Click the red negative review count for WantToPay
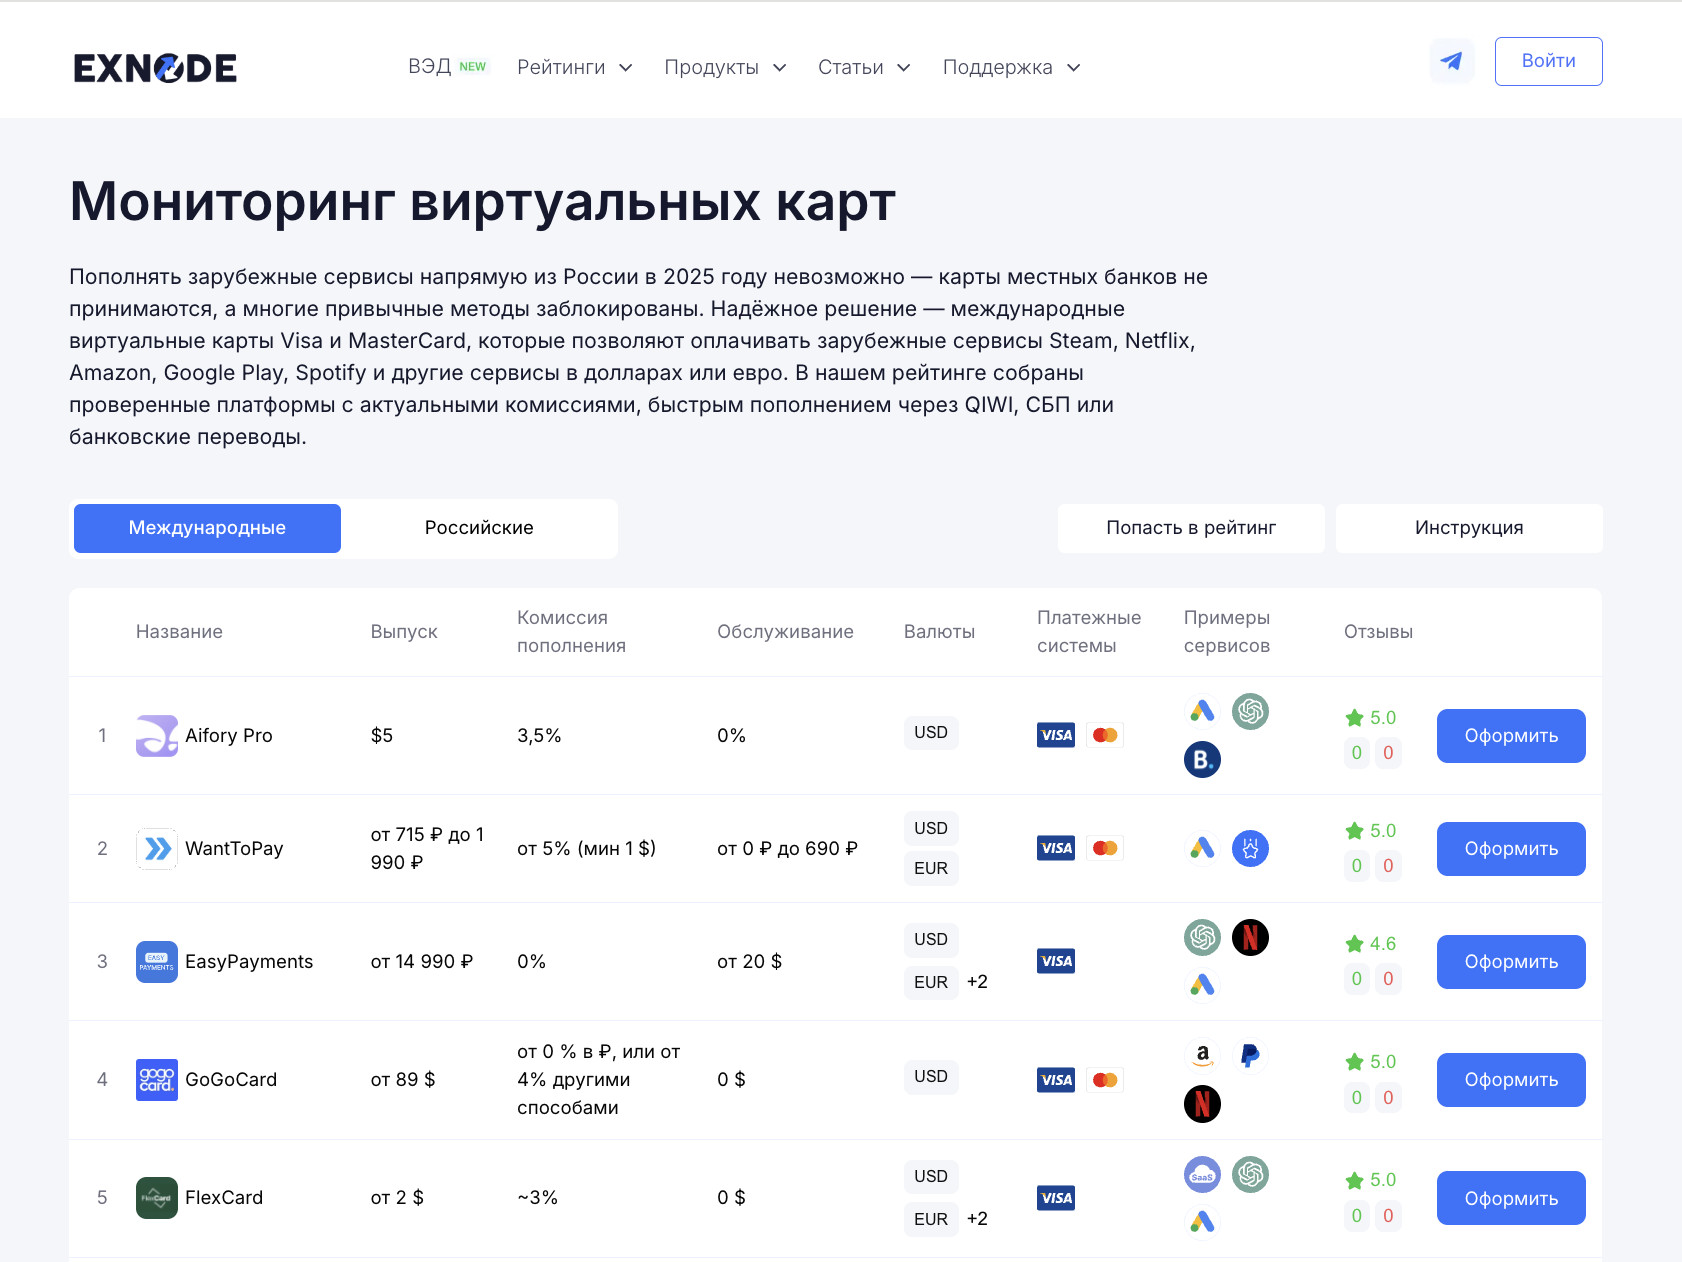This screenshot has height=1262, width=1682. [1388, 866]
